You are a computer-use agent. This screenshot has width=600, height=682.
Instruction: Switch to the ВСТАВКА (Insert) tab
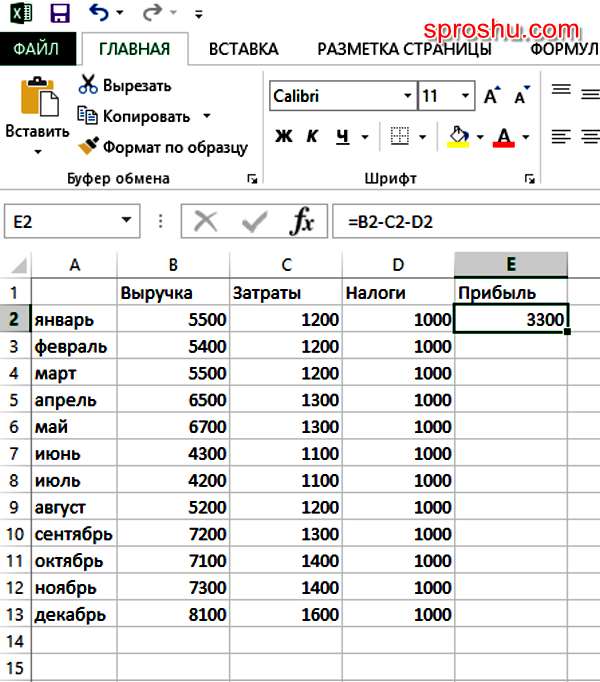tap(243, 48)
